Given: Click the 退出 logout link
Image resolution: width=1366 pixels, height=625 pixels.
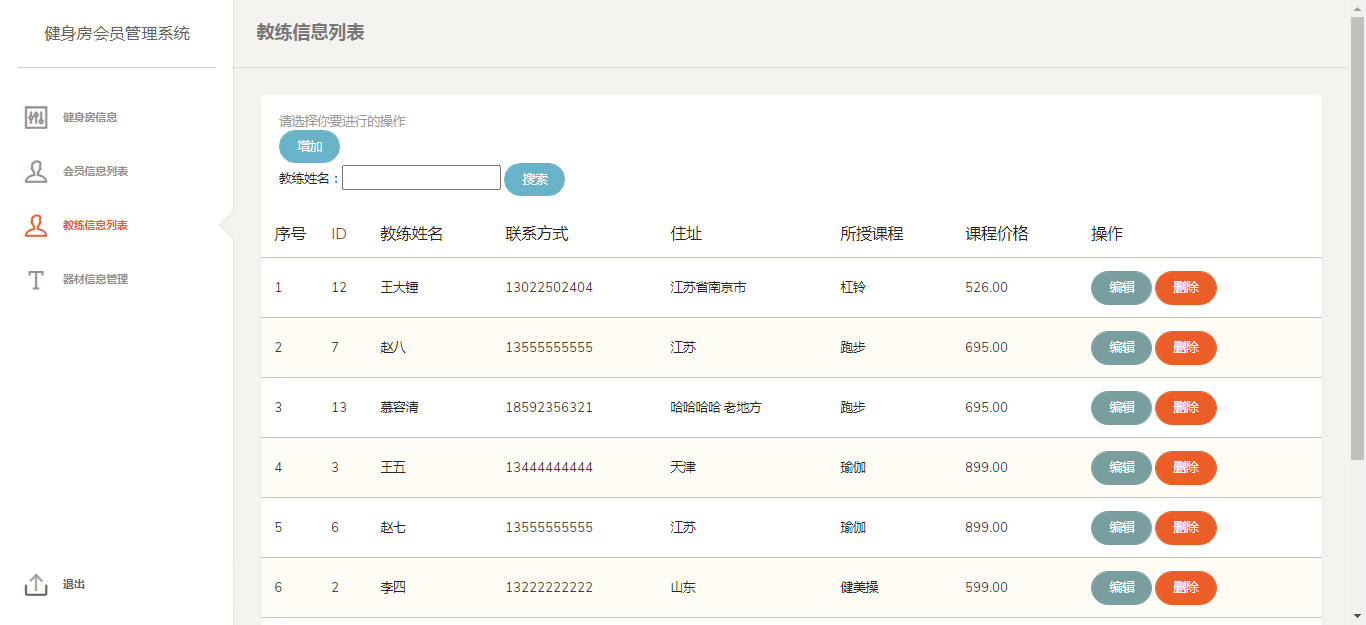Looking at the screenshot, I should [74, 585].
